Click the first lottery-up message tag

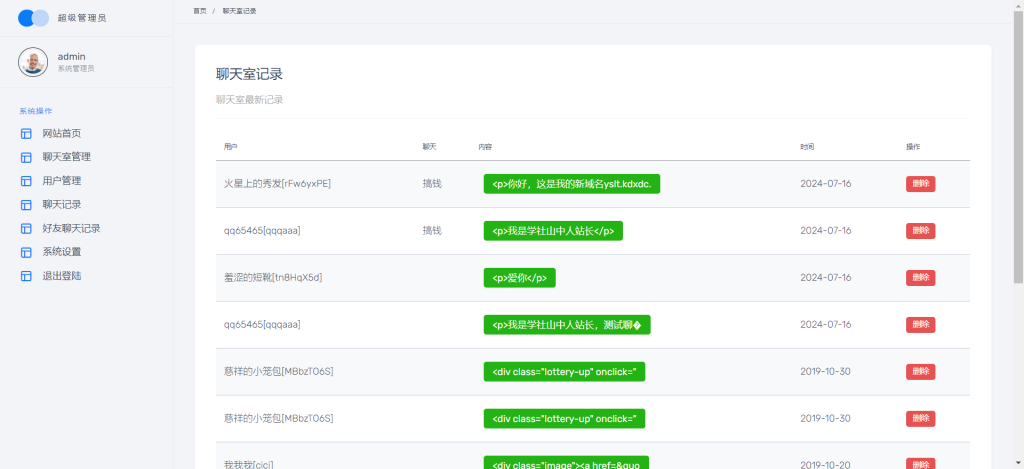pos(564,372)
